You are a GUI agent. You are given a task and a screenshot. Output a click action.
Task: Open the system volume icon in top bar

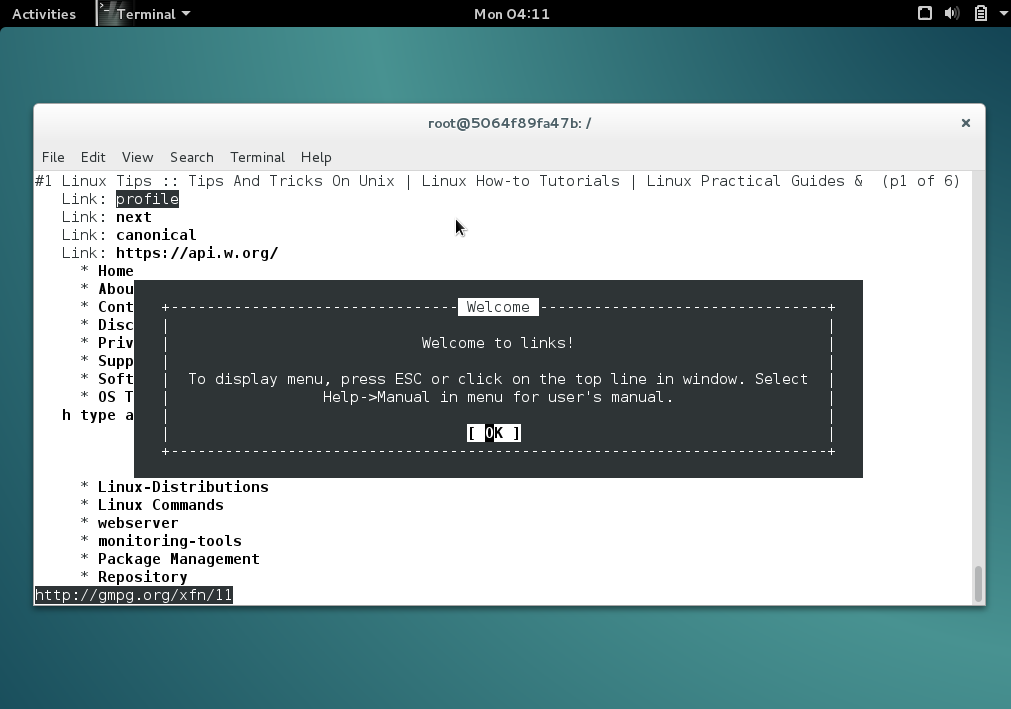pyautogui.click(x=951, y=13)
